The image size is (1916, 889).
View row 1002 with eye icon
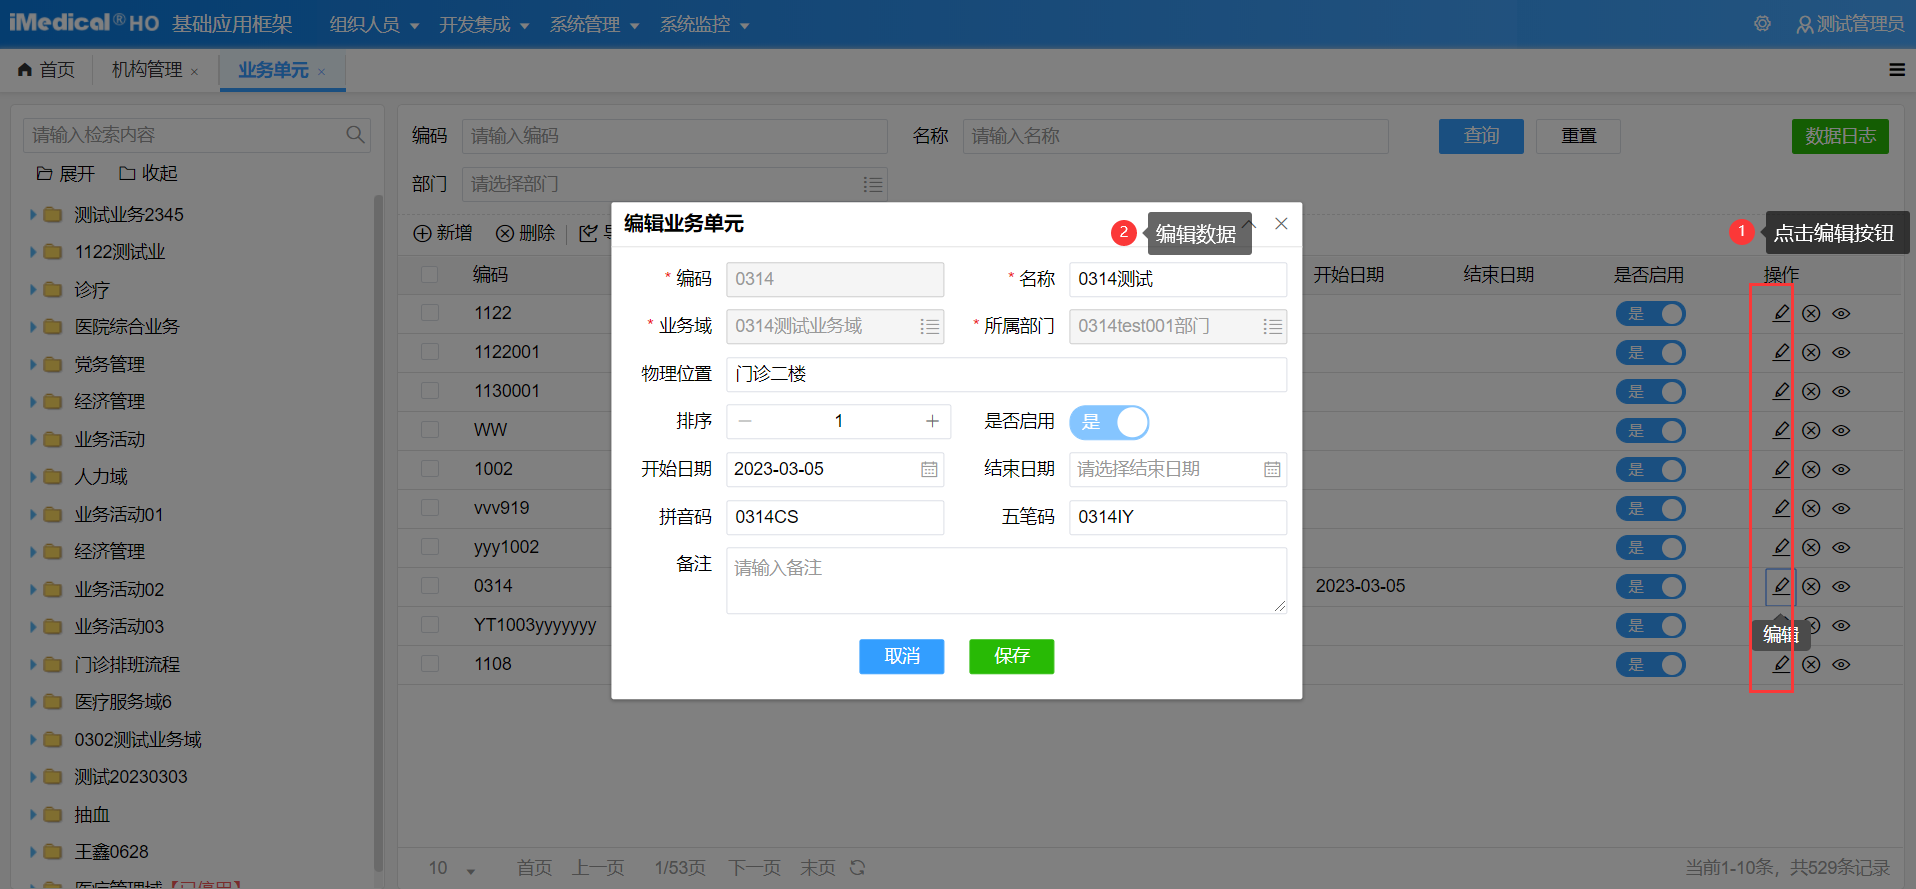(x=1841, y=469)
